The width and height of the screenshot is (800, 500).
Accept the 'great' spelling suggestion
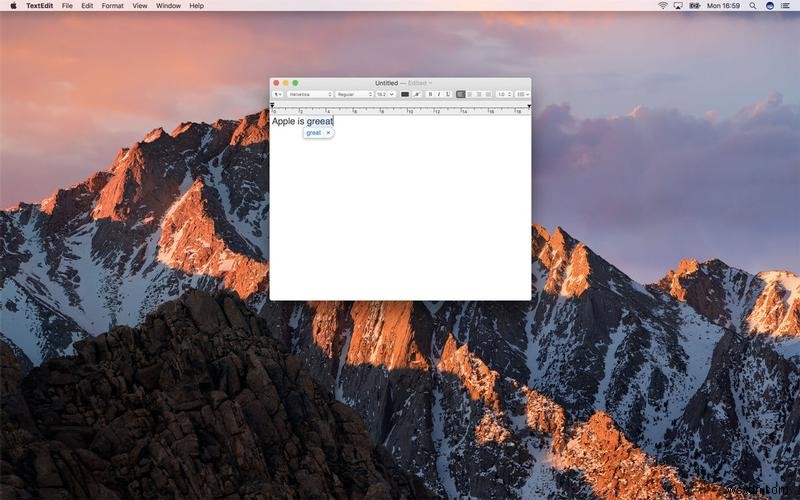pyautogui.click(x=314, y=133)
